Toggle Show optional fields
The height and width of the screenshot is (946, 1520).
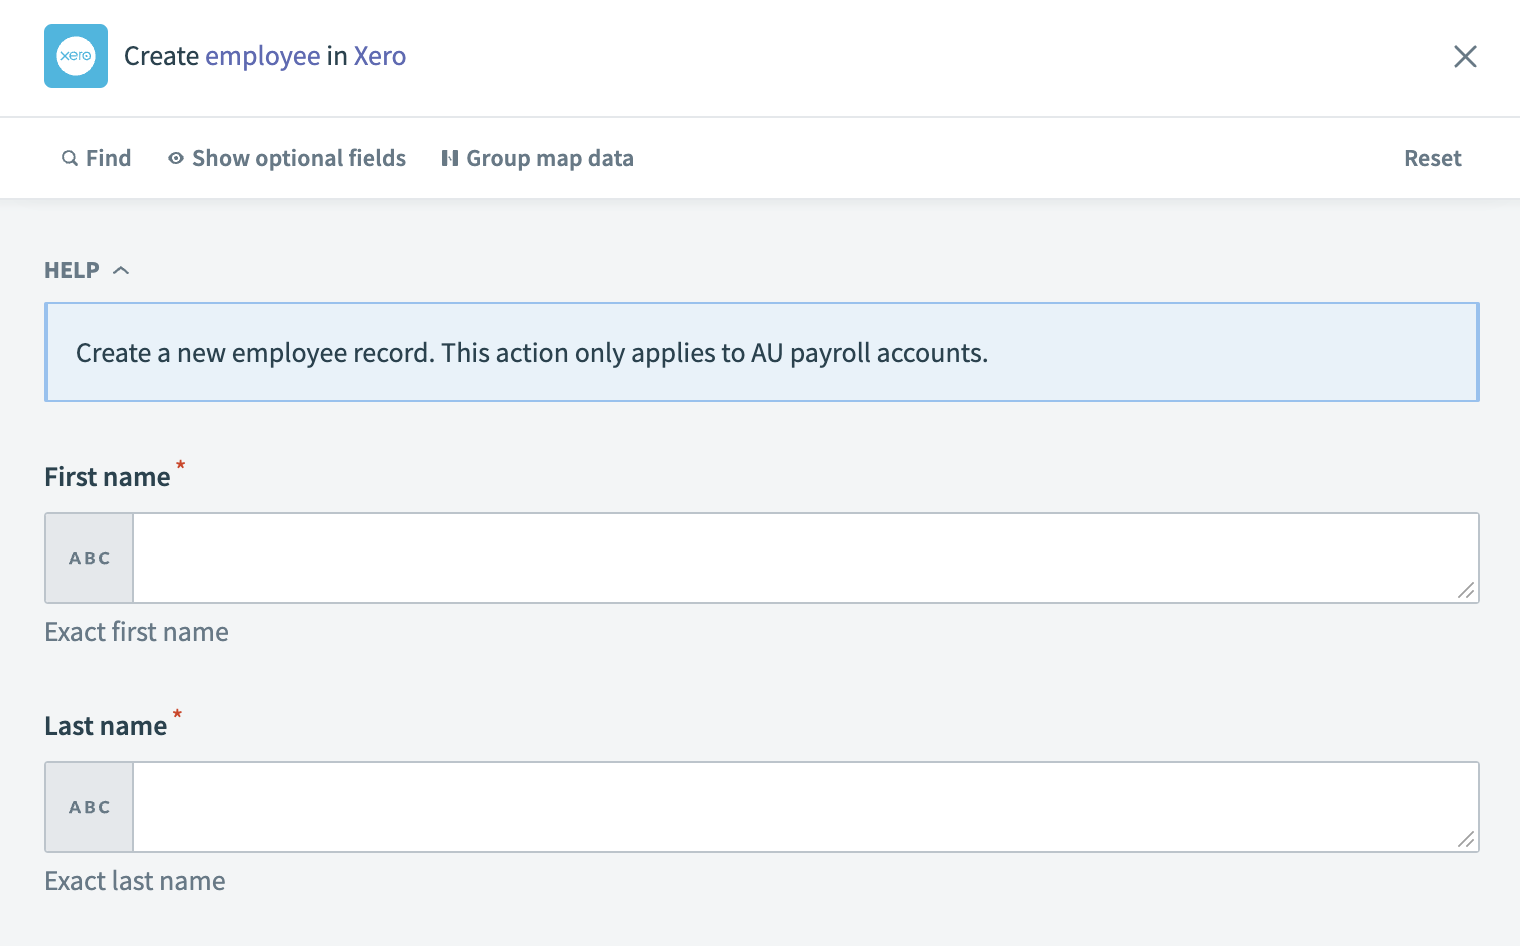(287, 158)
